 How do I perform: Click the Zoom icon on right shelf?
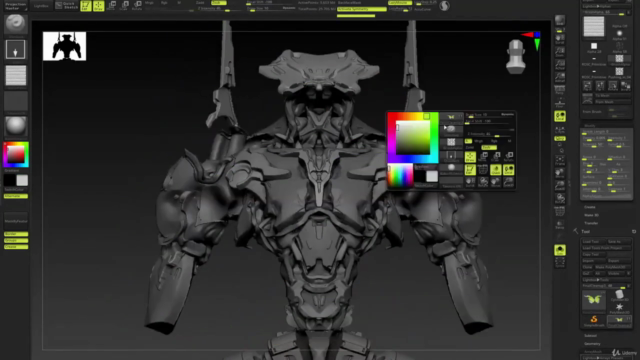tap(560, 52)
